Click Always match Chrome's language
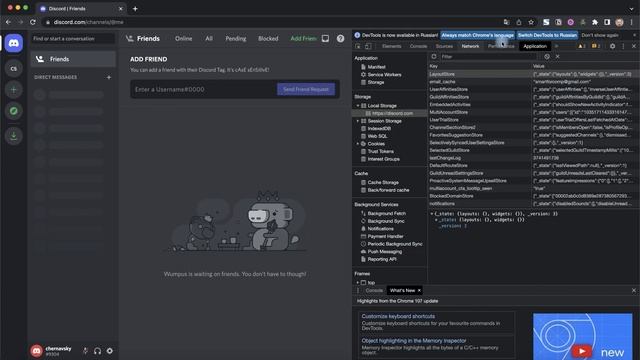 pos(478,36)
